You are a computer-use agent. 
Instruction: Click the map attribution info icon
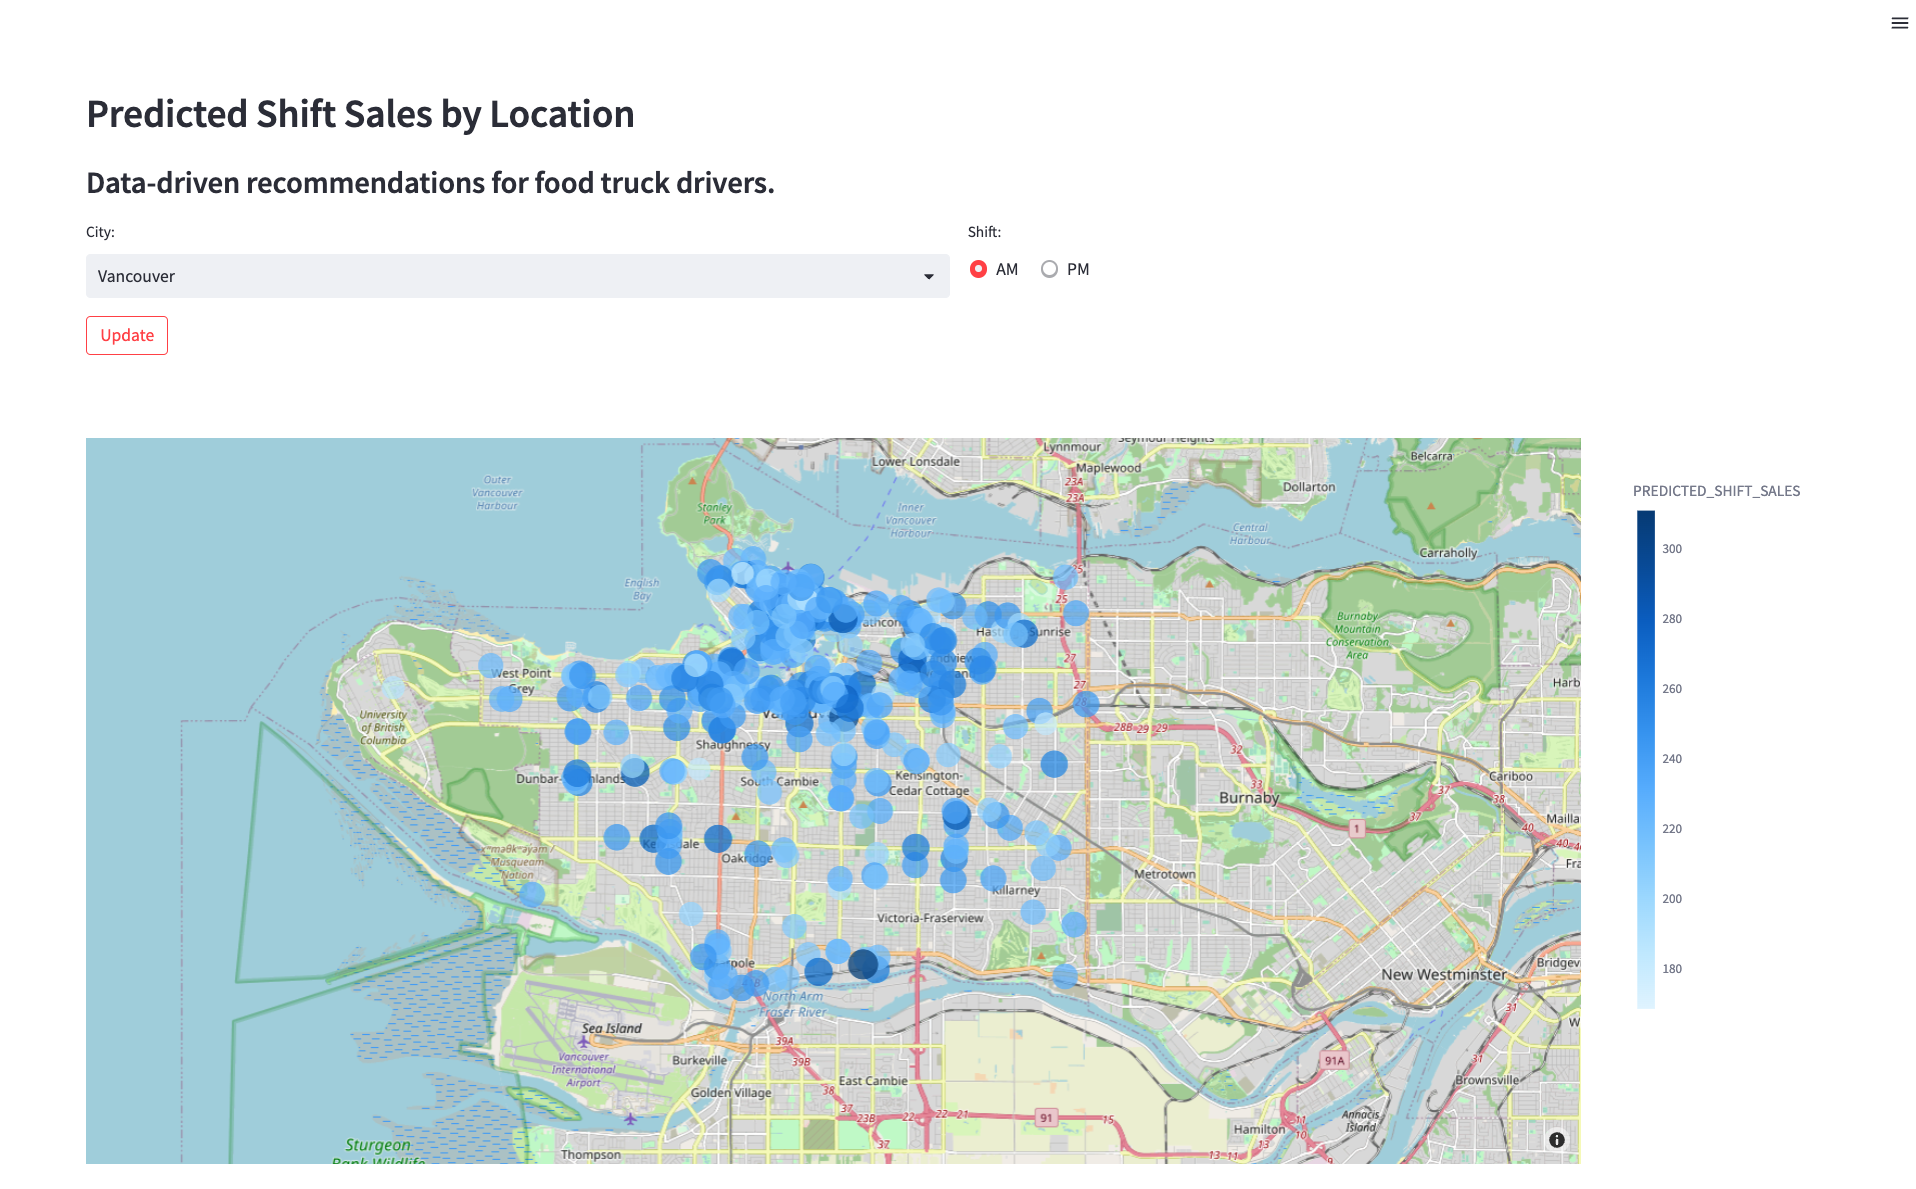[x=1556, y=1140]
